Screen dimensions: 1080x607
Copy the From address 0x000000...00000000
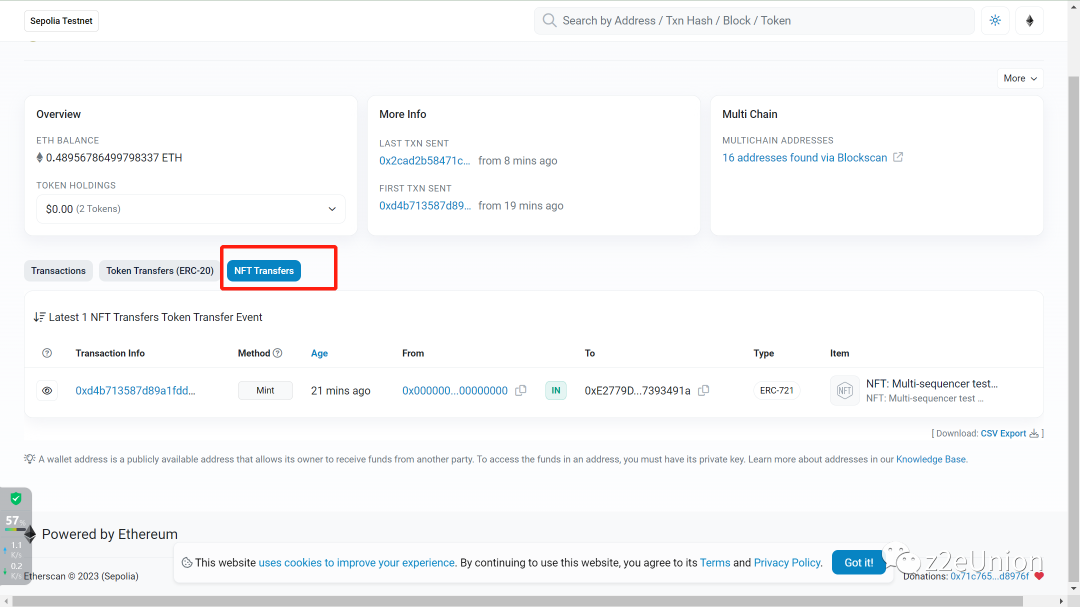click(x=521, y=391)
